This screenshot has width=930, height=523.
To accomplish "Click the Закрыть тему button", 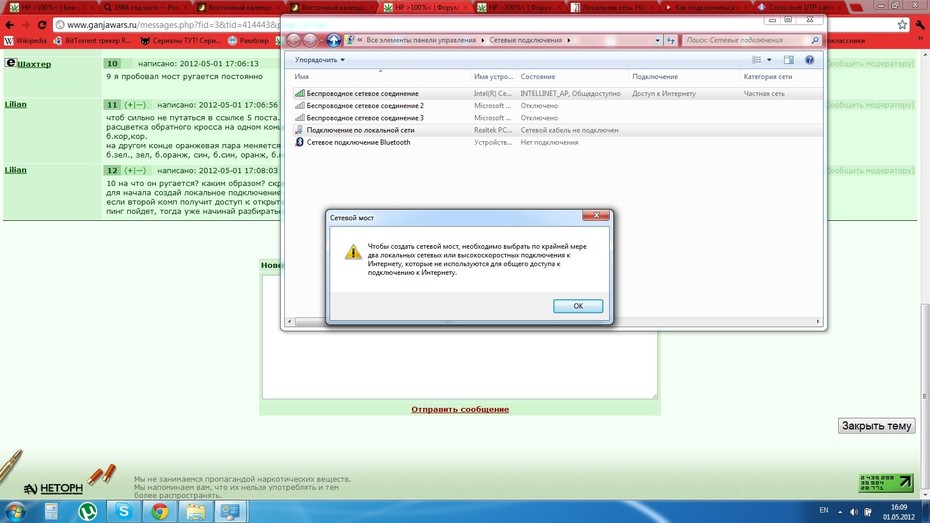I will (x=877, y=426).
